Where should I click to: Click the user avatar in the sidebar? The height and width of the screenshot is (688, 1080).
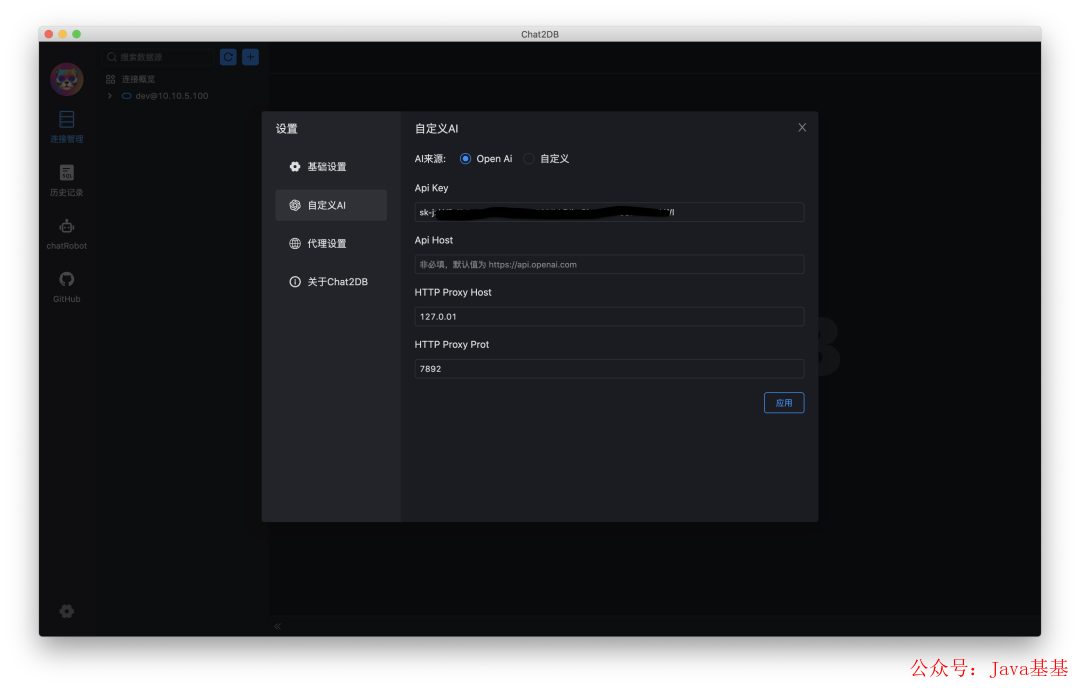[67, 79]
